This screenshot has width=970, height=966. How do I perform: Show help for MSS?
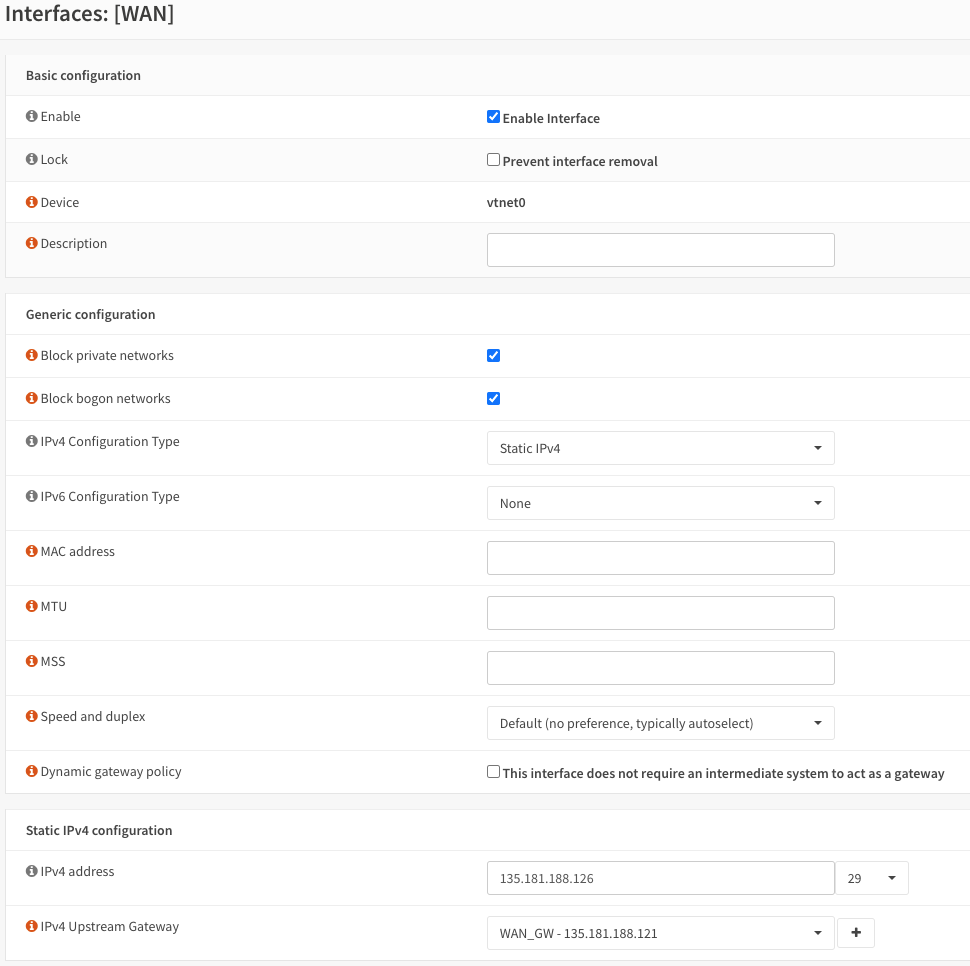point(32,661)
